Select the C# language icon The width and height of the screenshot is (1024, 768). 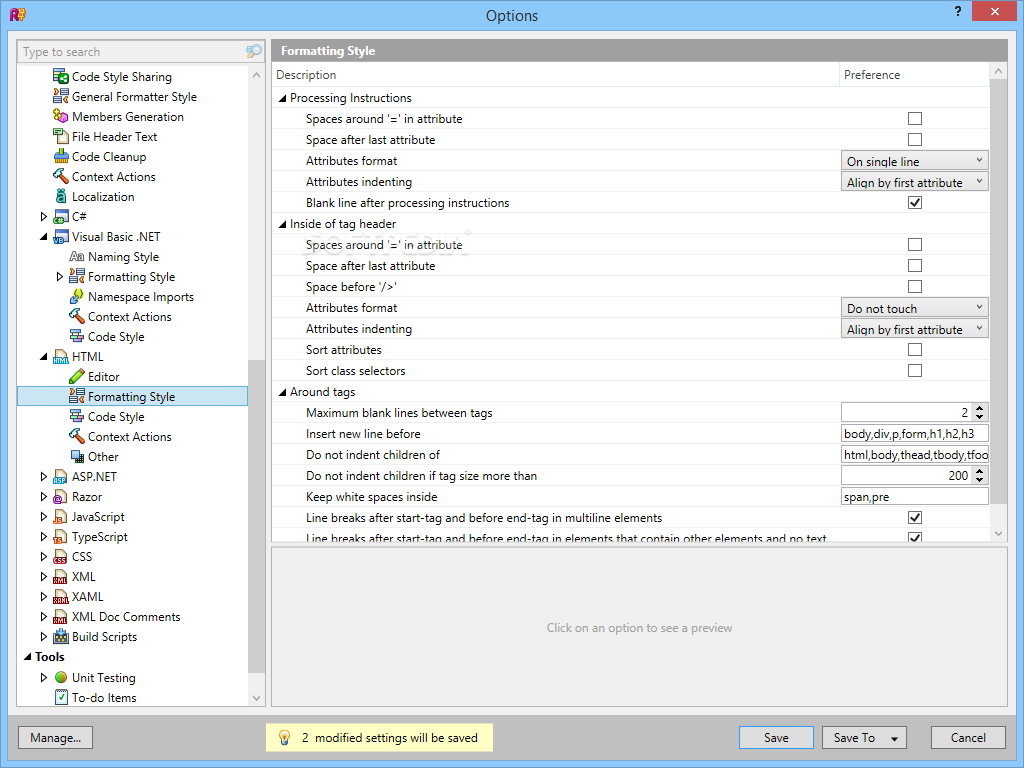(61, 217)
